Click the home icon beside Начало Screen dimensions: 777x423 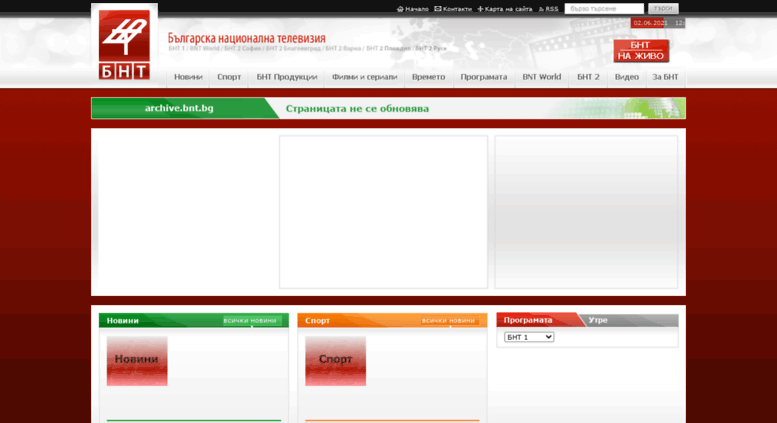(x=400, y=9)
